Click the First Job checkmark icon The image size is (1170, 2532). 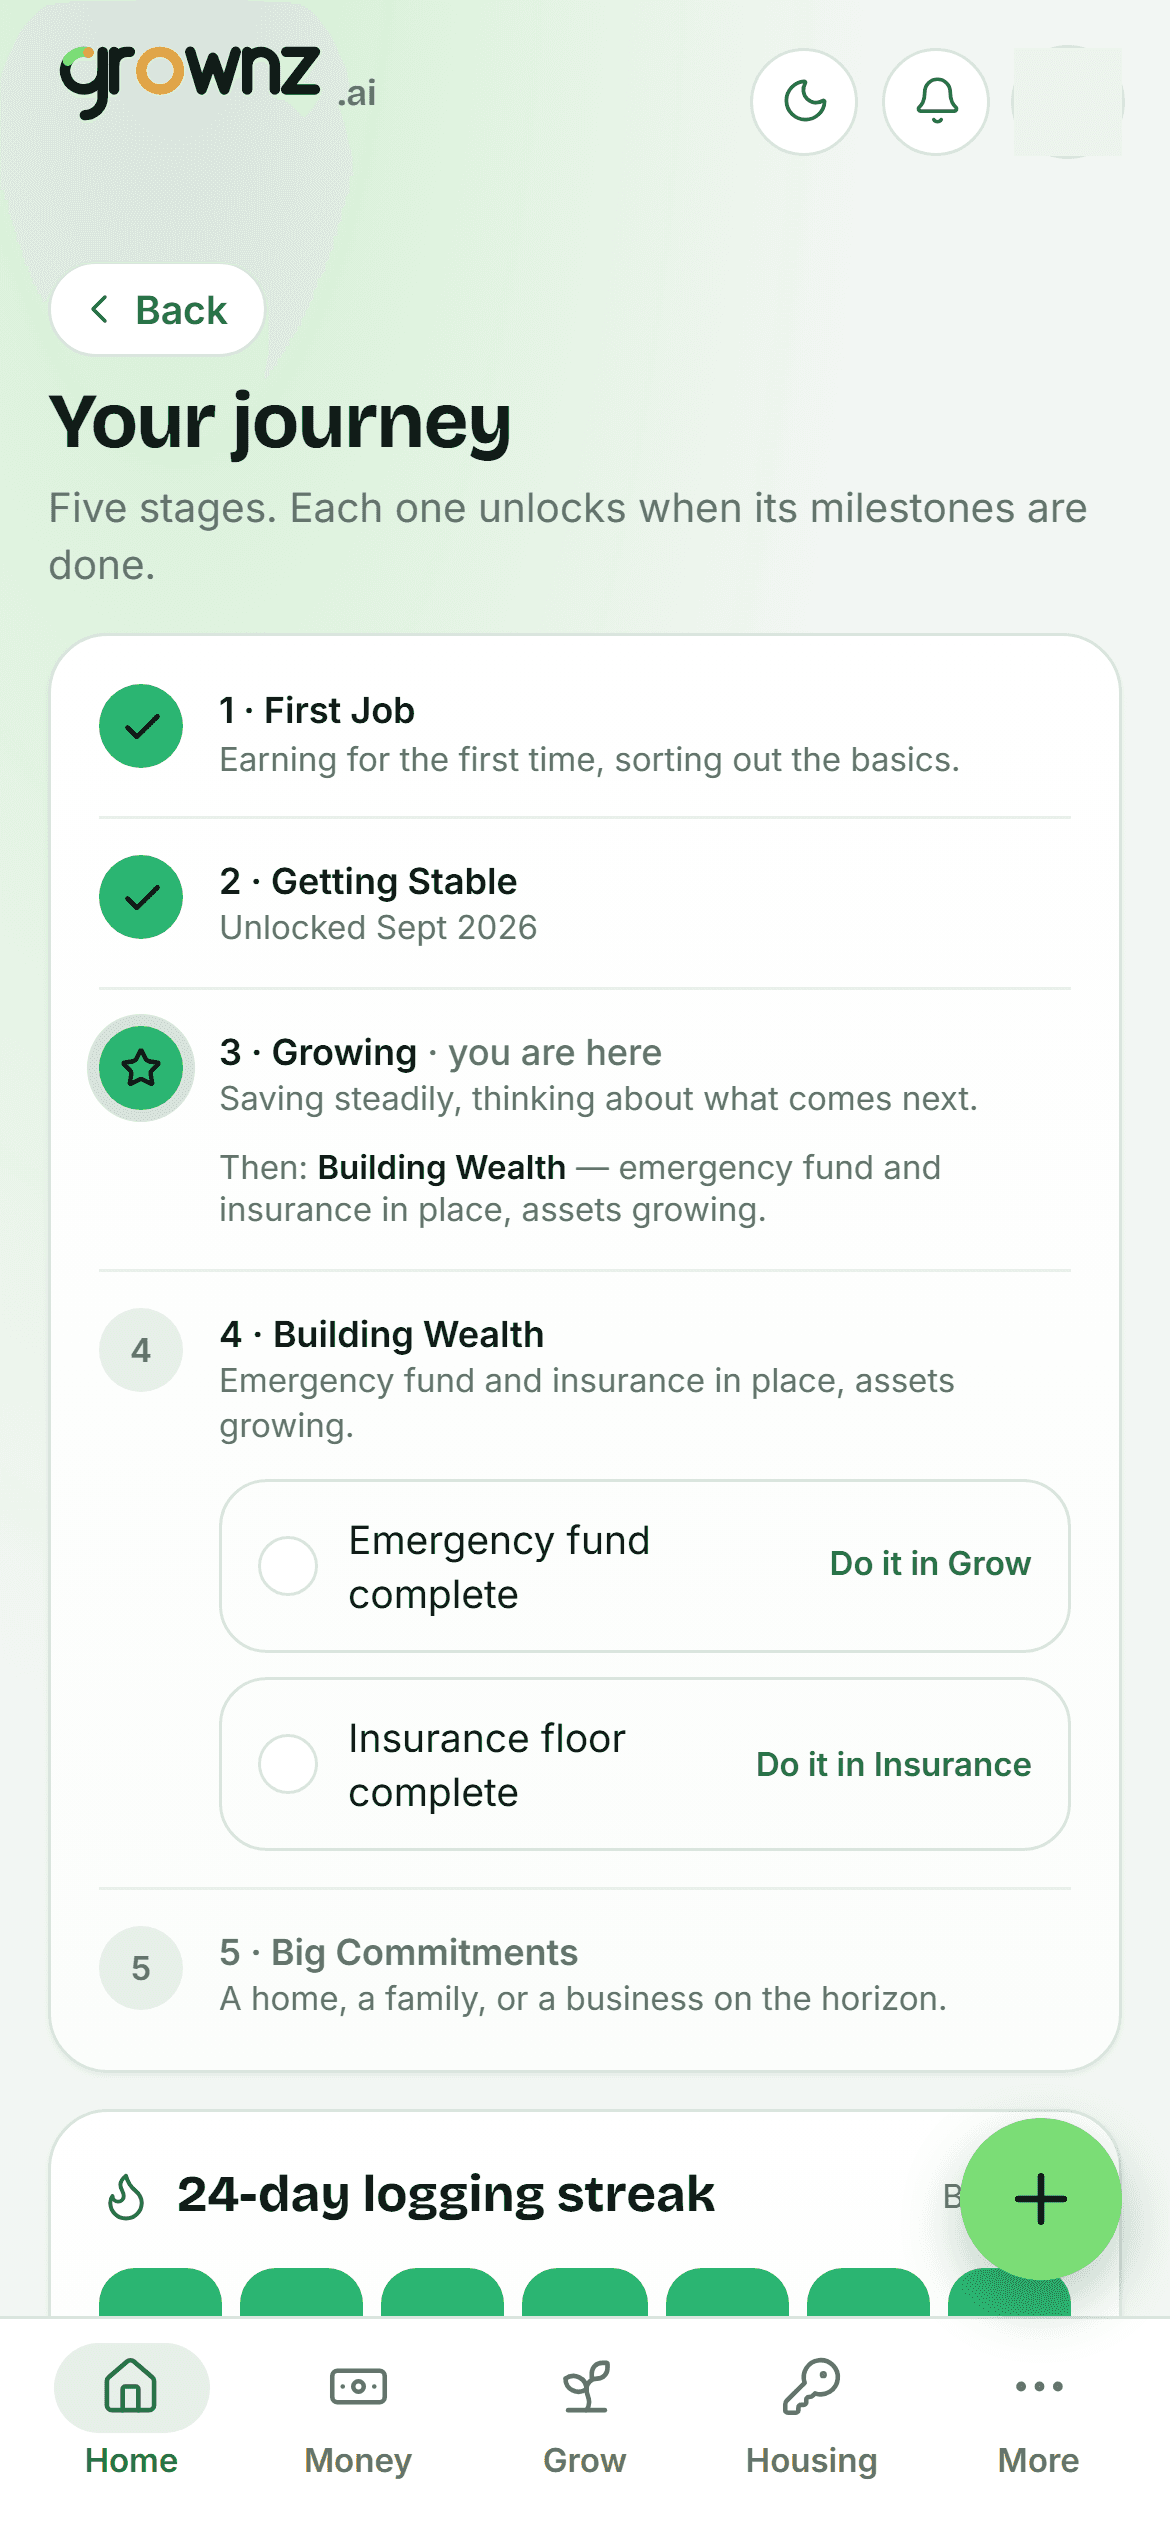pyautogui.click(x=141, y=726)
